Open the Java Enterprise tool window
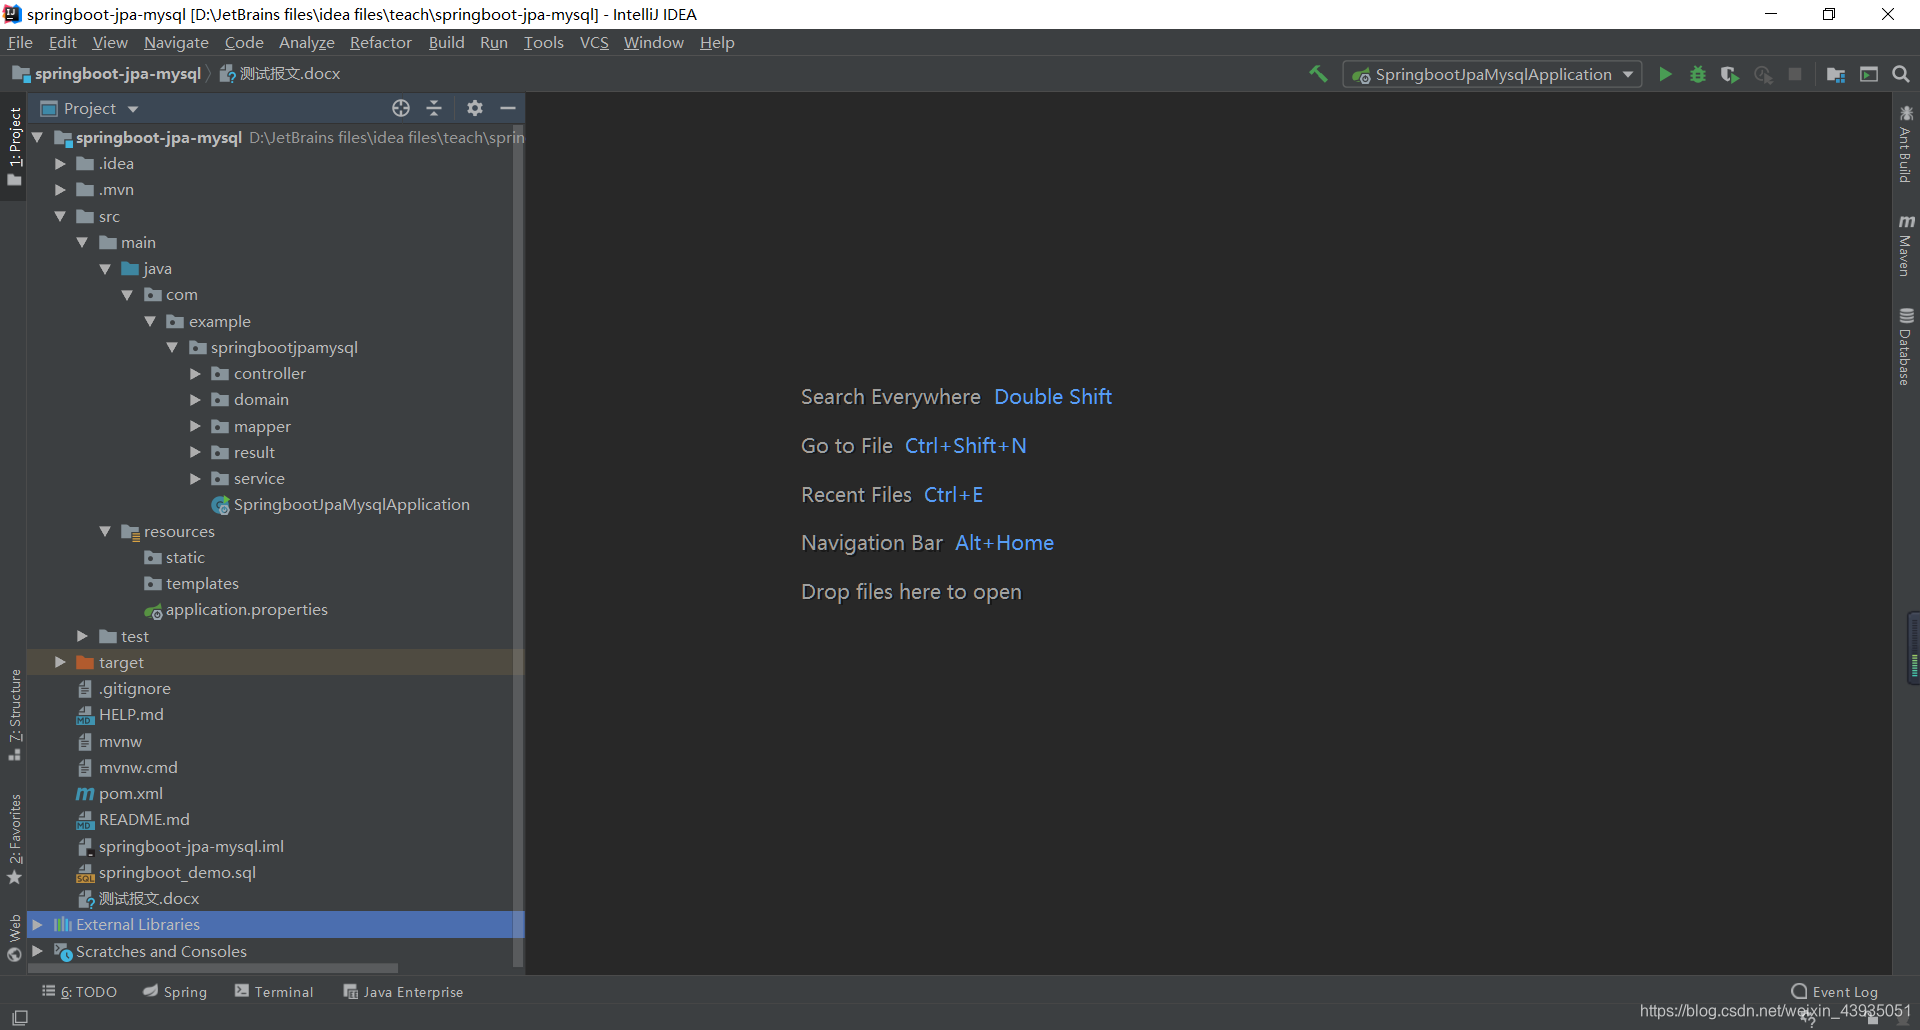The image size is (1920, 1030). click(403, 992)
